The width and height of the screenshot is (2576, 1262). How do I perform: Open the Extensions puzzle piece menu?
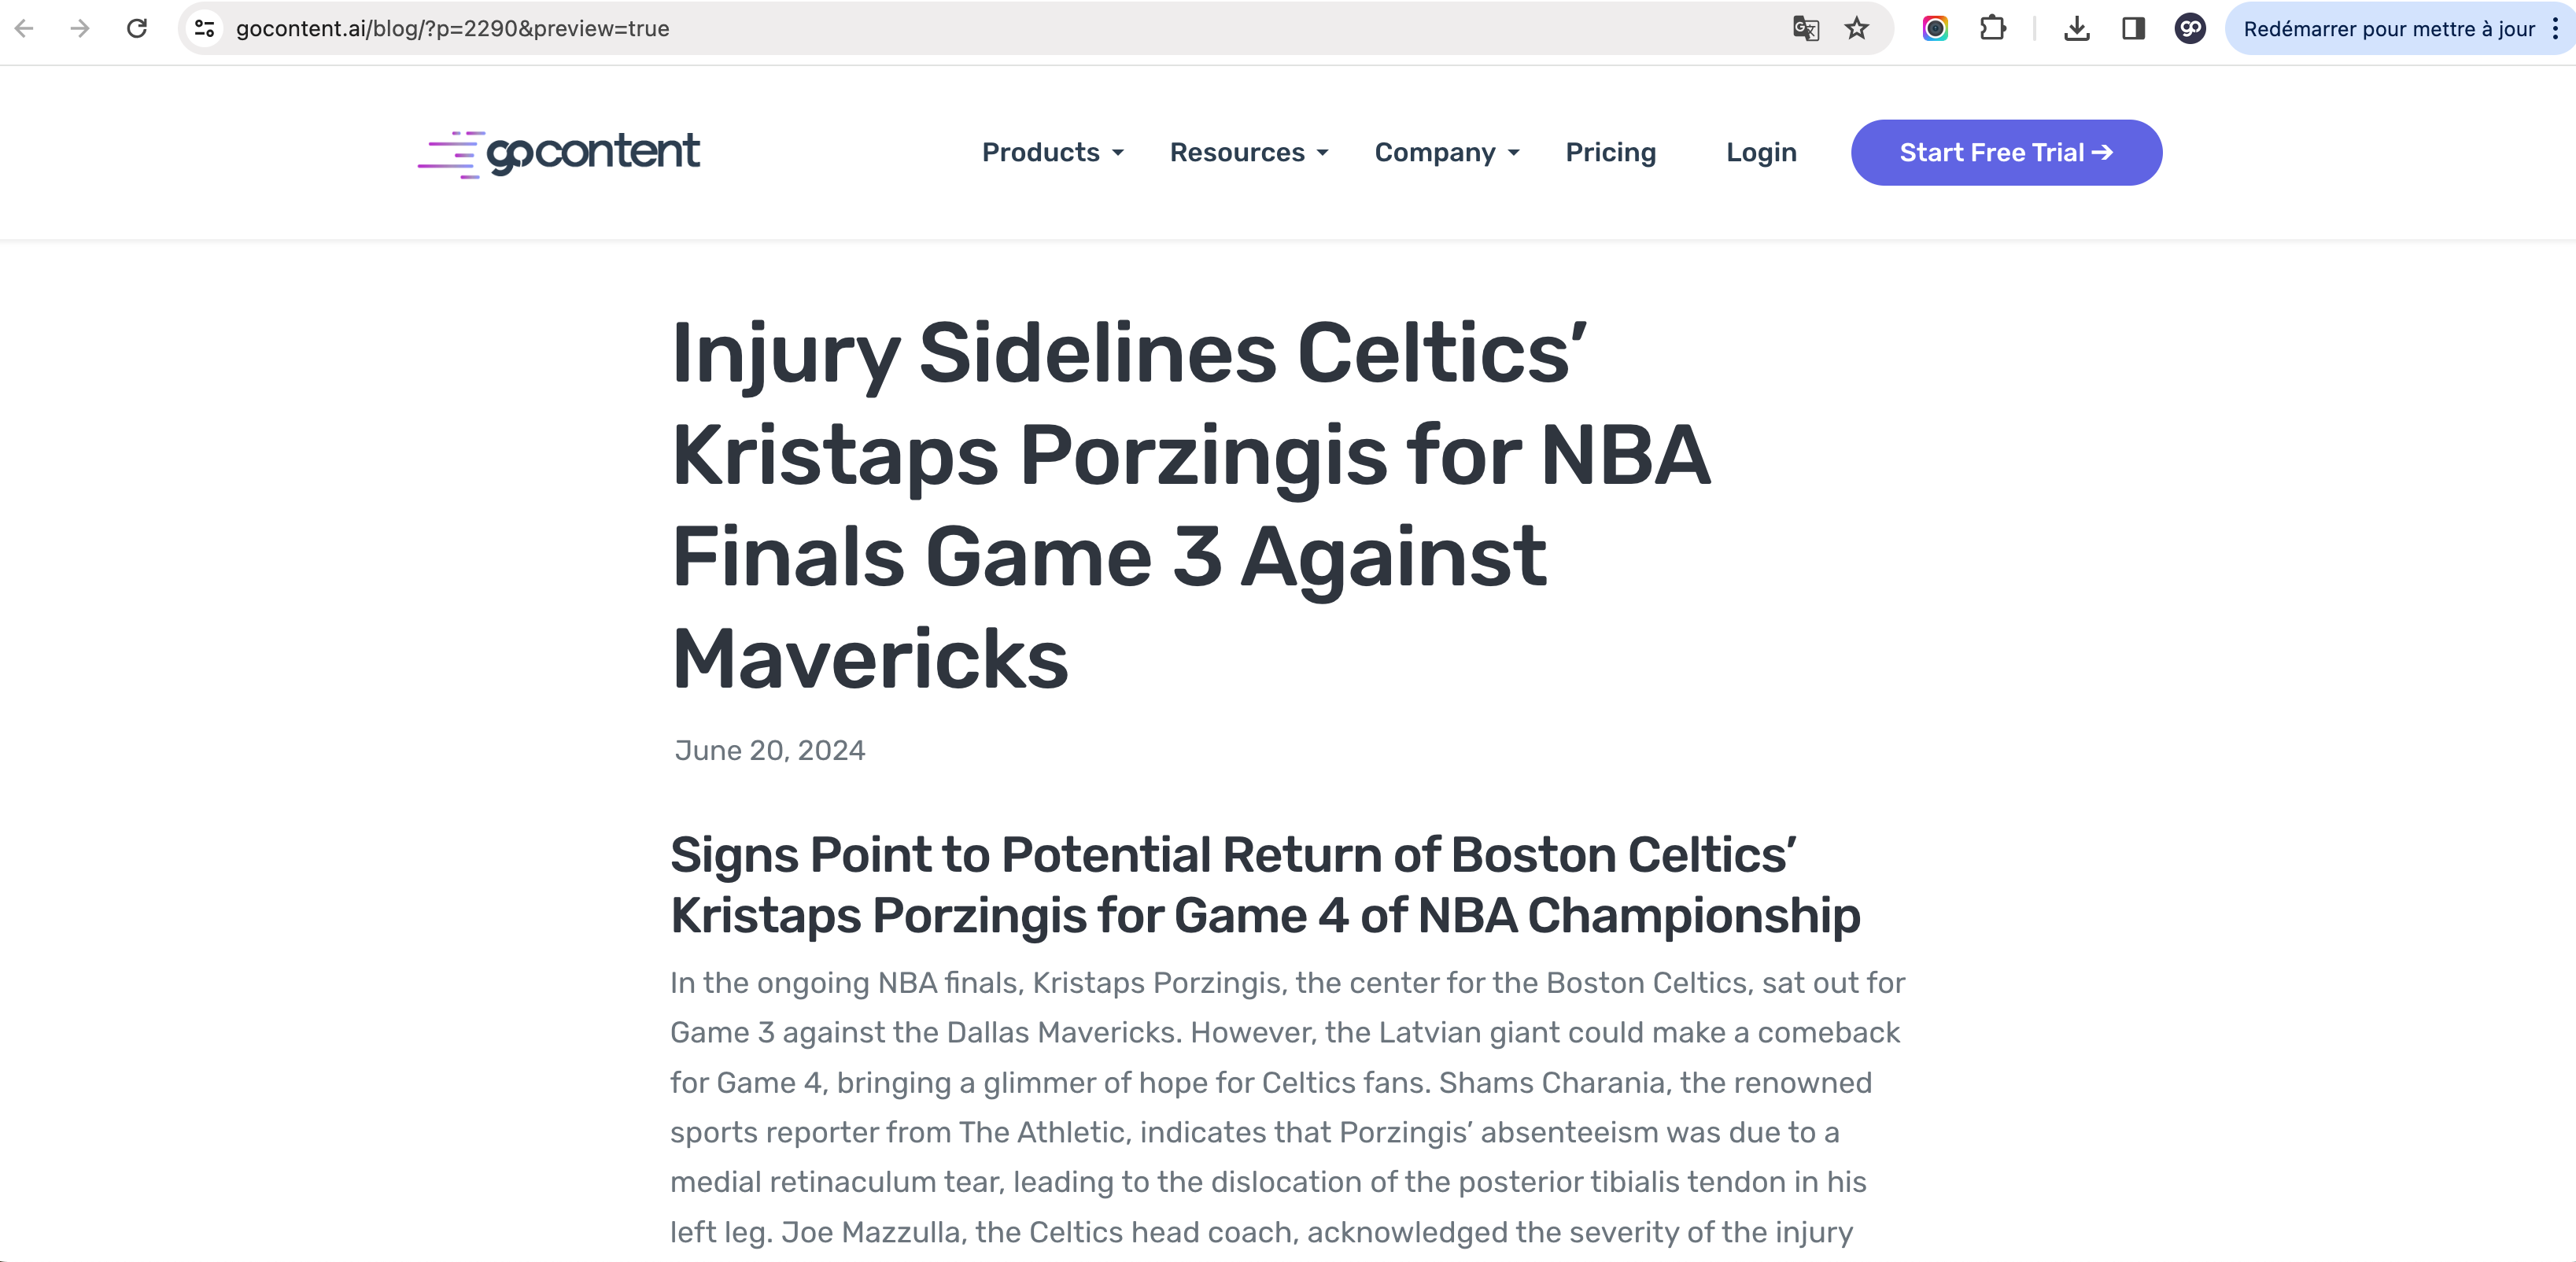pyautogui.click(x=1992, y=28)
